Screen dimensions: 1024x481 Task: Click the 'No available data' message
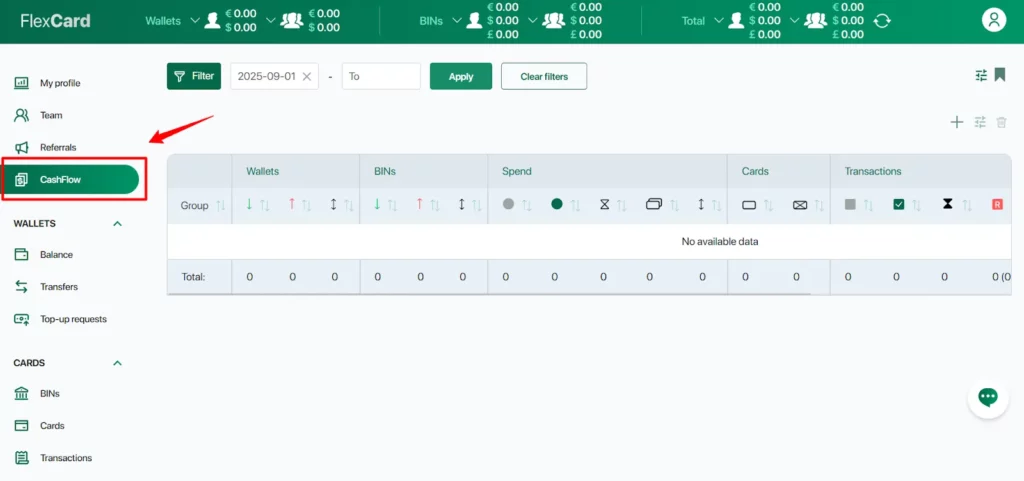[720, 241]
